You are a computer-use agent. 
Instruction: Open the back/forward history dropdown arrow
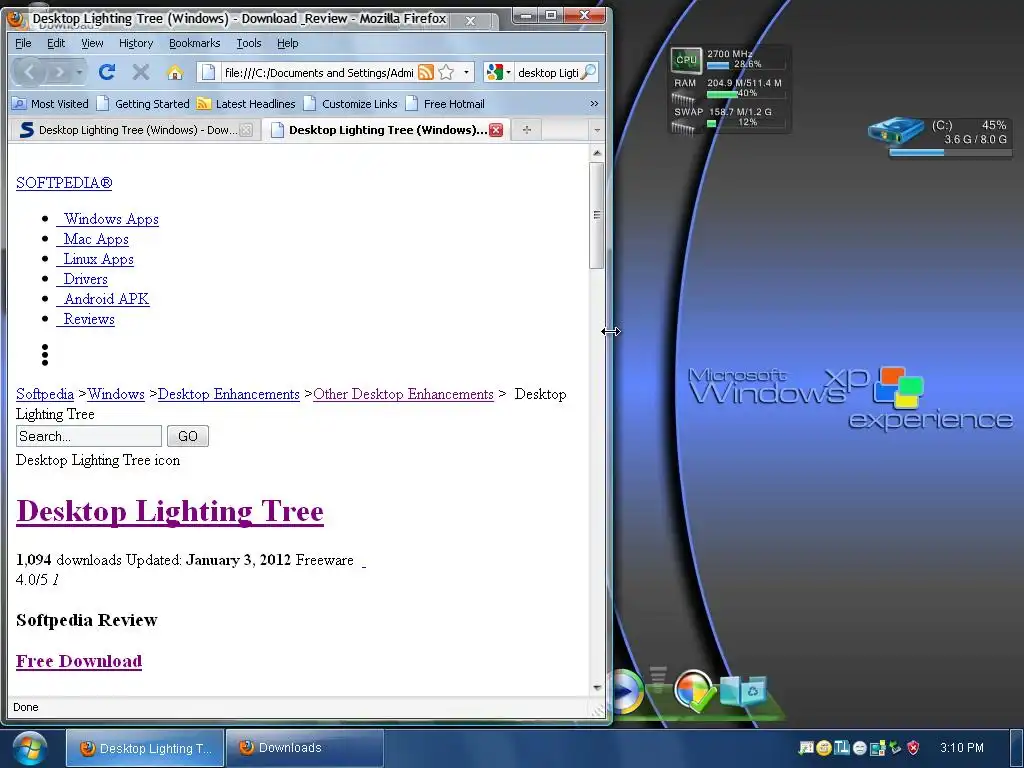[79, 72]
